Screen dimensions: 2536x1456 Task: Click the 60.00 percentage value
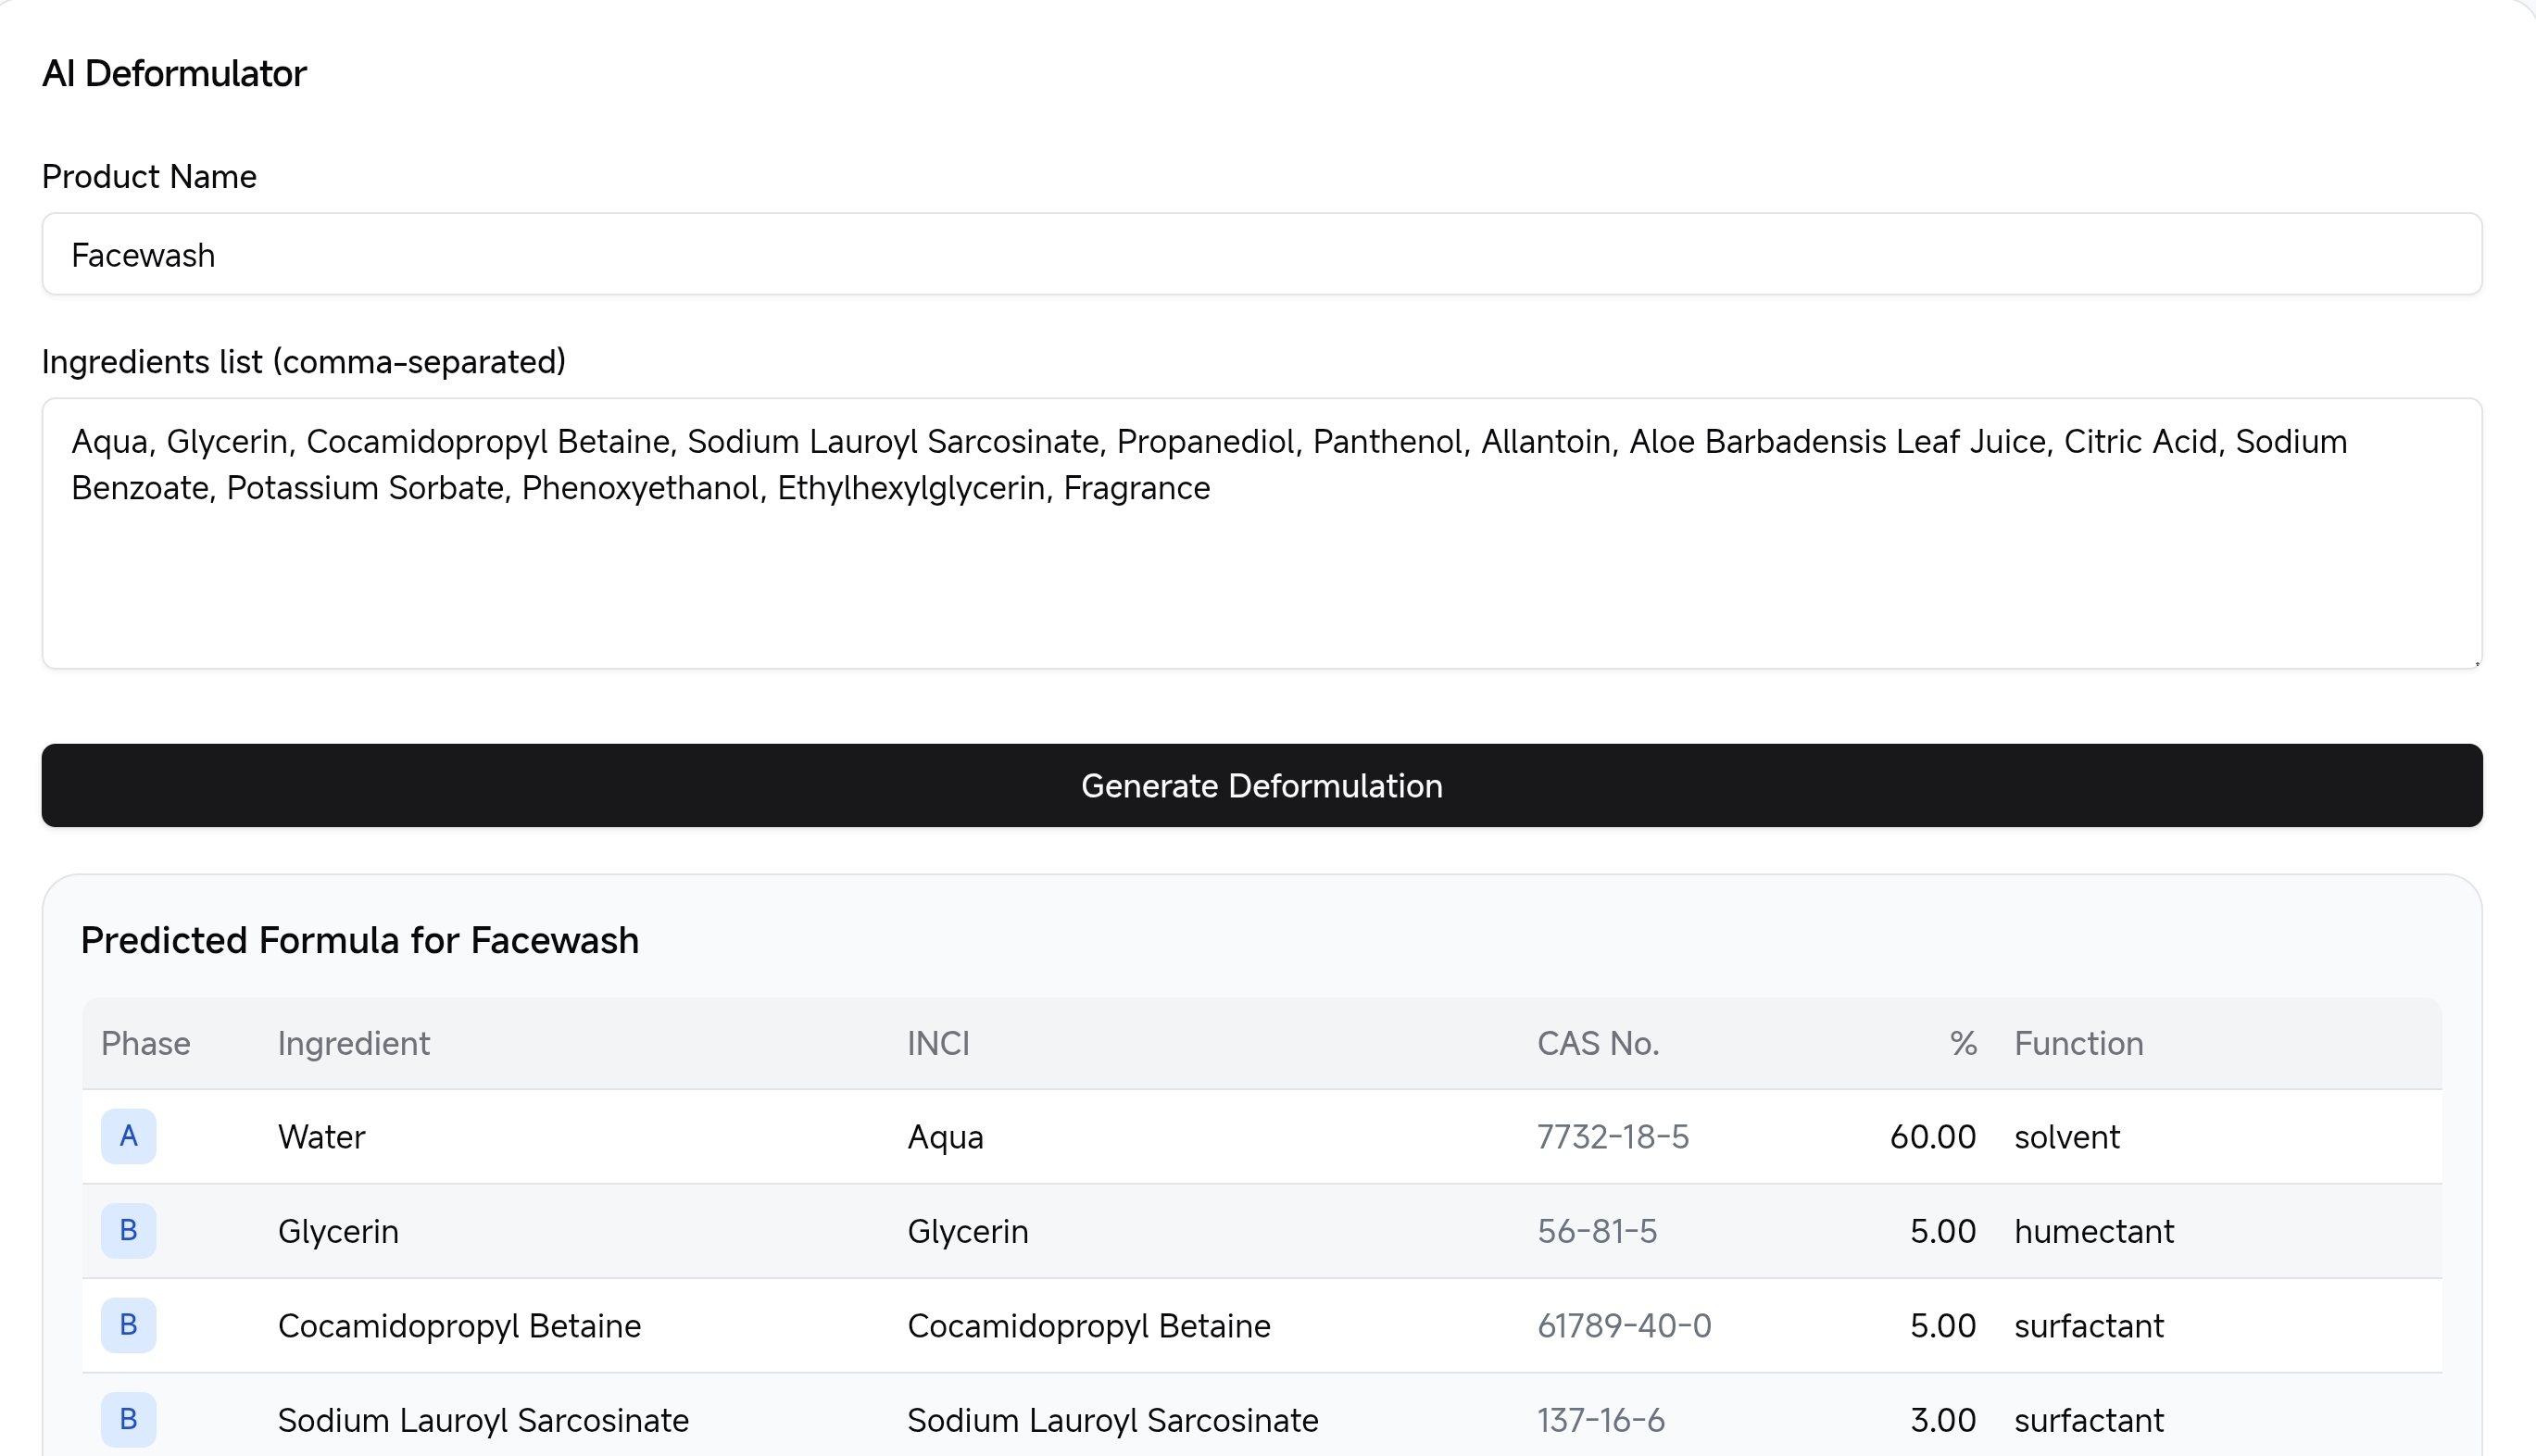1933,1137
